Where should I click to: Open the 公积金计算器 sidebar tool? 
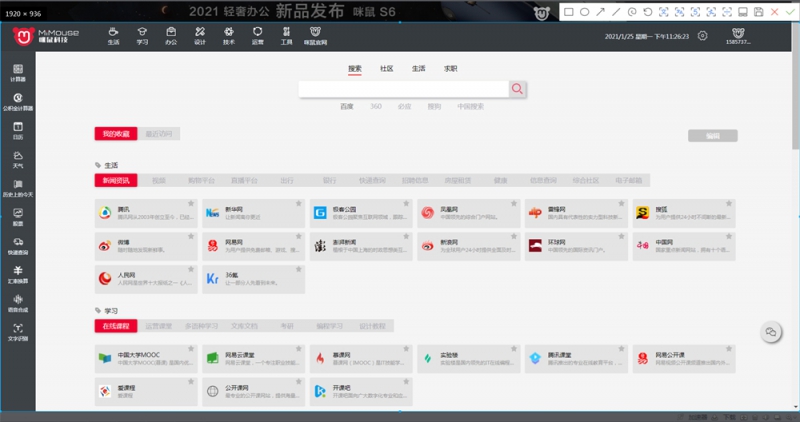point(18,102)
